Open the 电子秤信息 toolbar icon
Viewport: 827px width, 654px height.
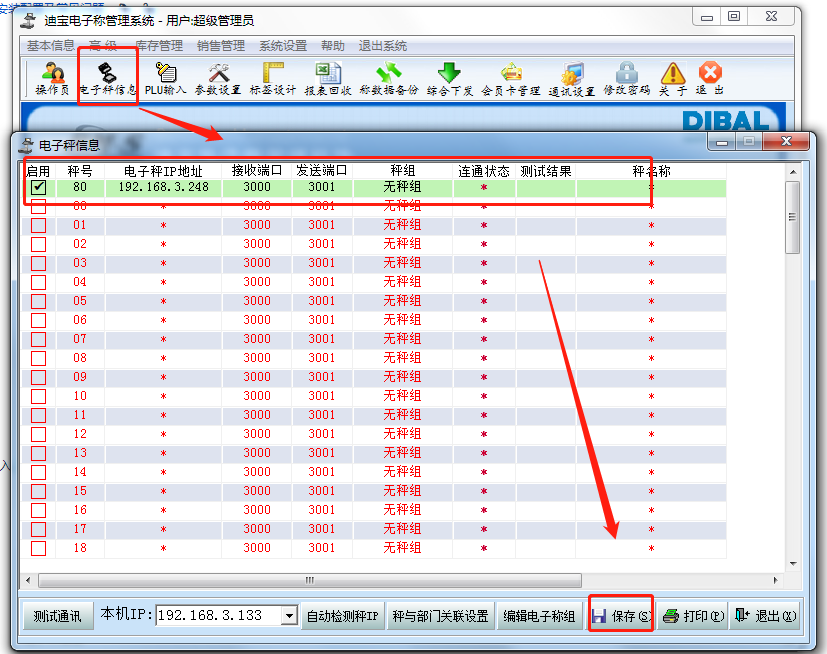coord(108,78)
